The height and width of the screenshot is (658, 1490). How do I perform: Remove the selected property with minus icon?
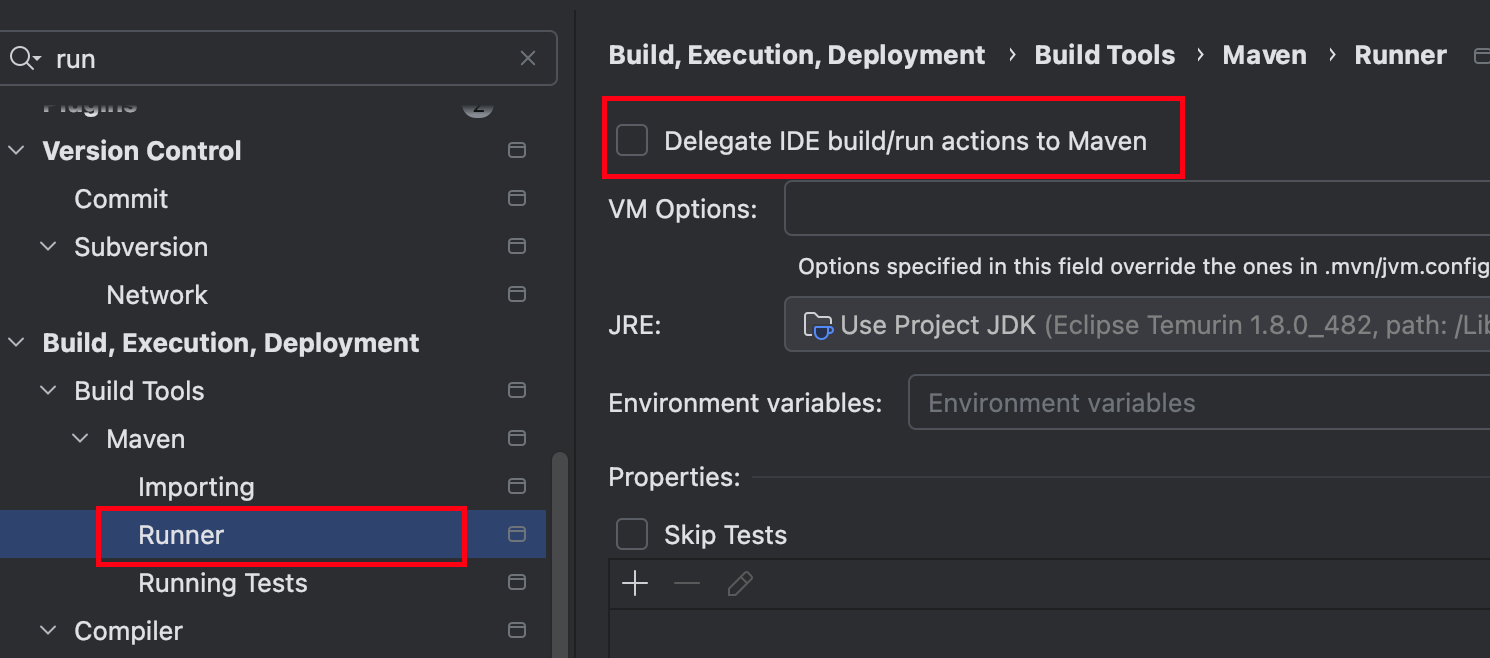[687, 584]
